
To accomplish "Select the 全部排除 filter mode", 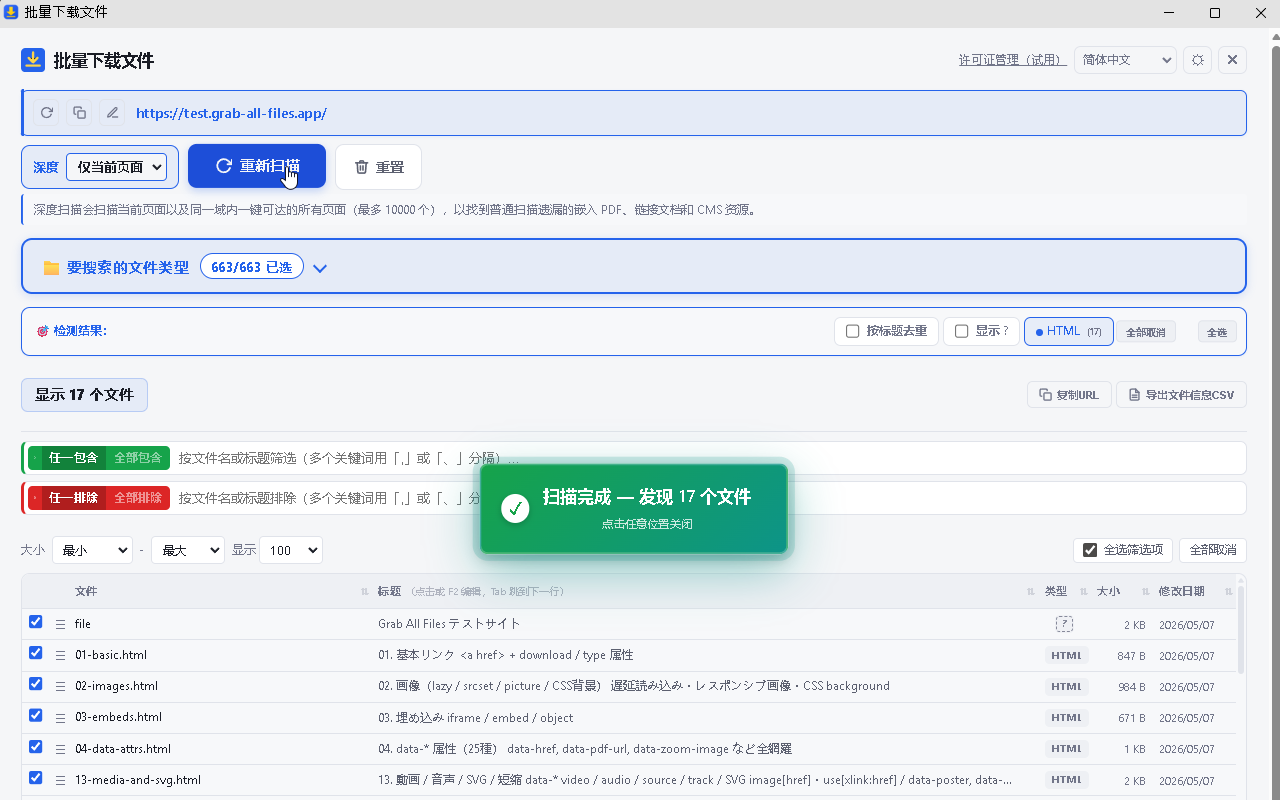I will (x=138, y=497).
